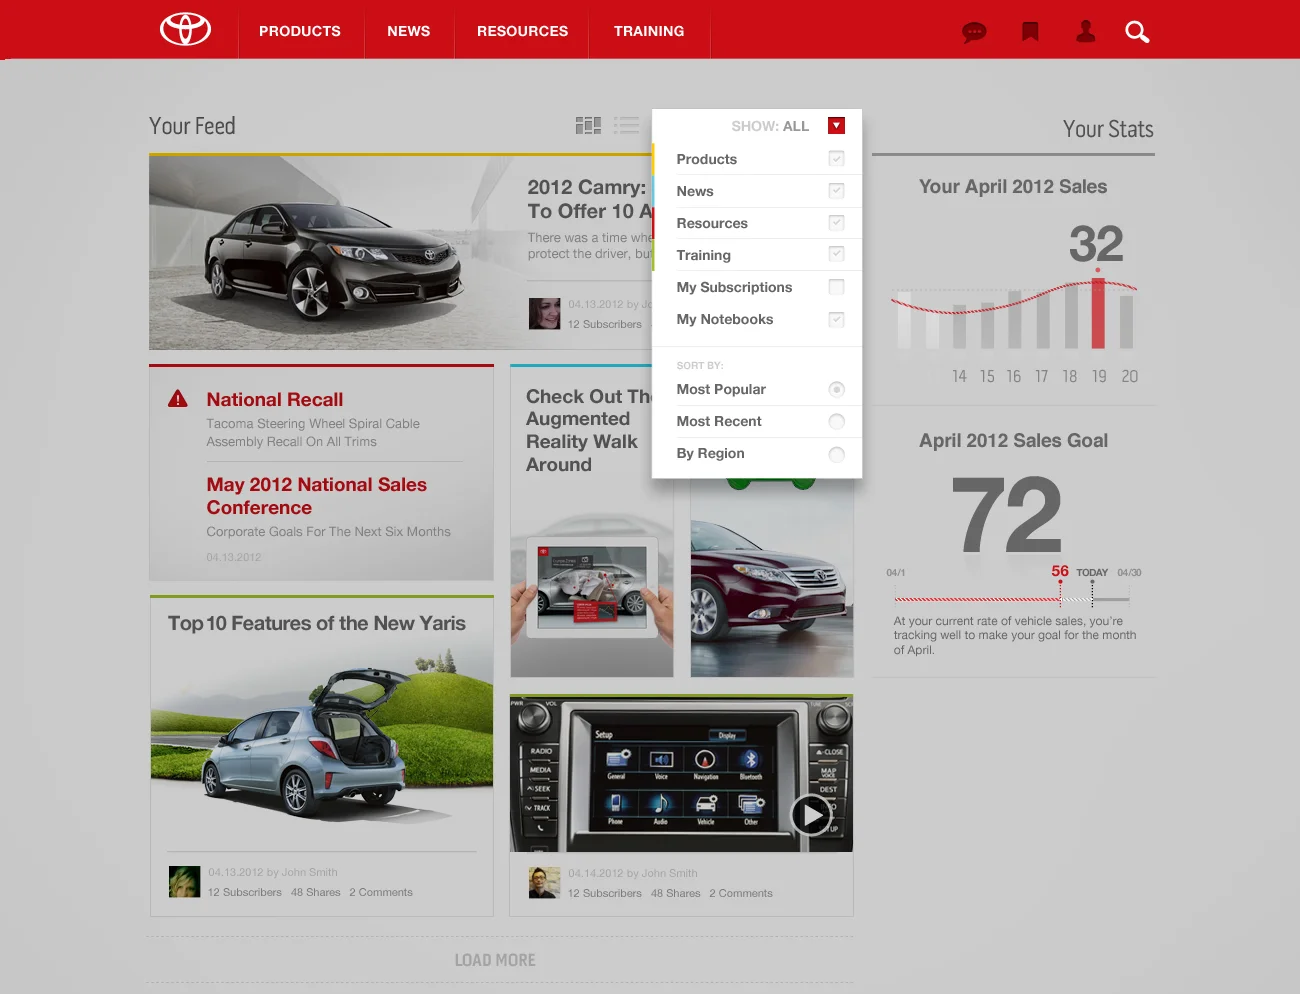Click the large goal number 72
Screen dimensions: 1300x994
click(1006, 516)
